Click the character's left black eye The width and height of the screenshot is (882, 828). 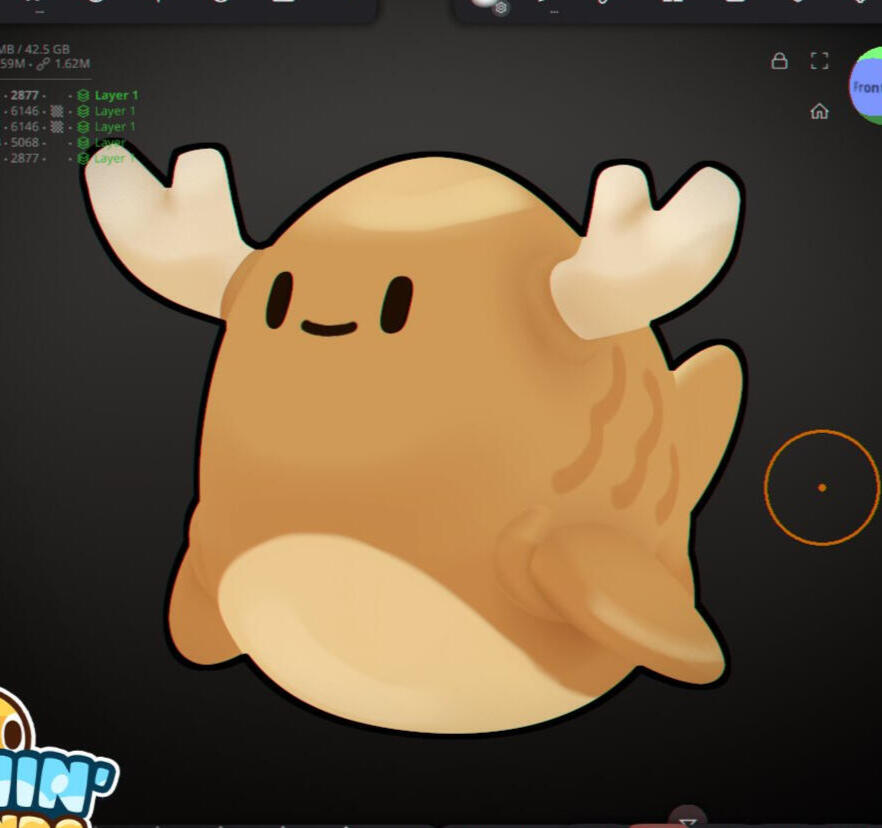coord(279,300)
